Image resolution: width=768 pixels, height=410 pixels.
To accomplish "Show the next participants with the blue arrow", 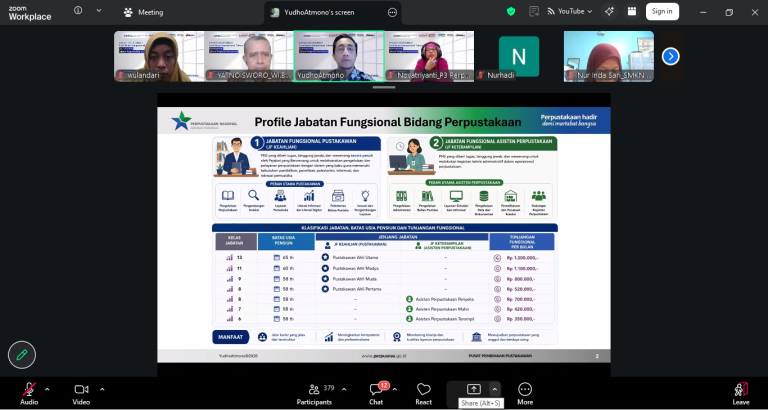I will tap(671, 57).
